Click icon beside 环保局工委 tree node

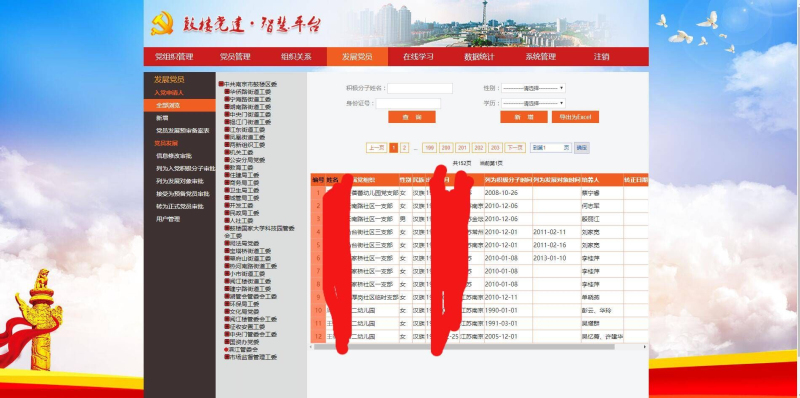[227, 304]
